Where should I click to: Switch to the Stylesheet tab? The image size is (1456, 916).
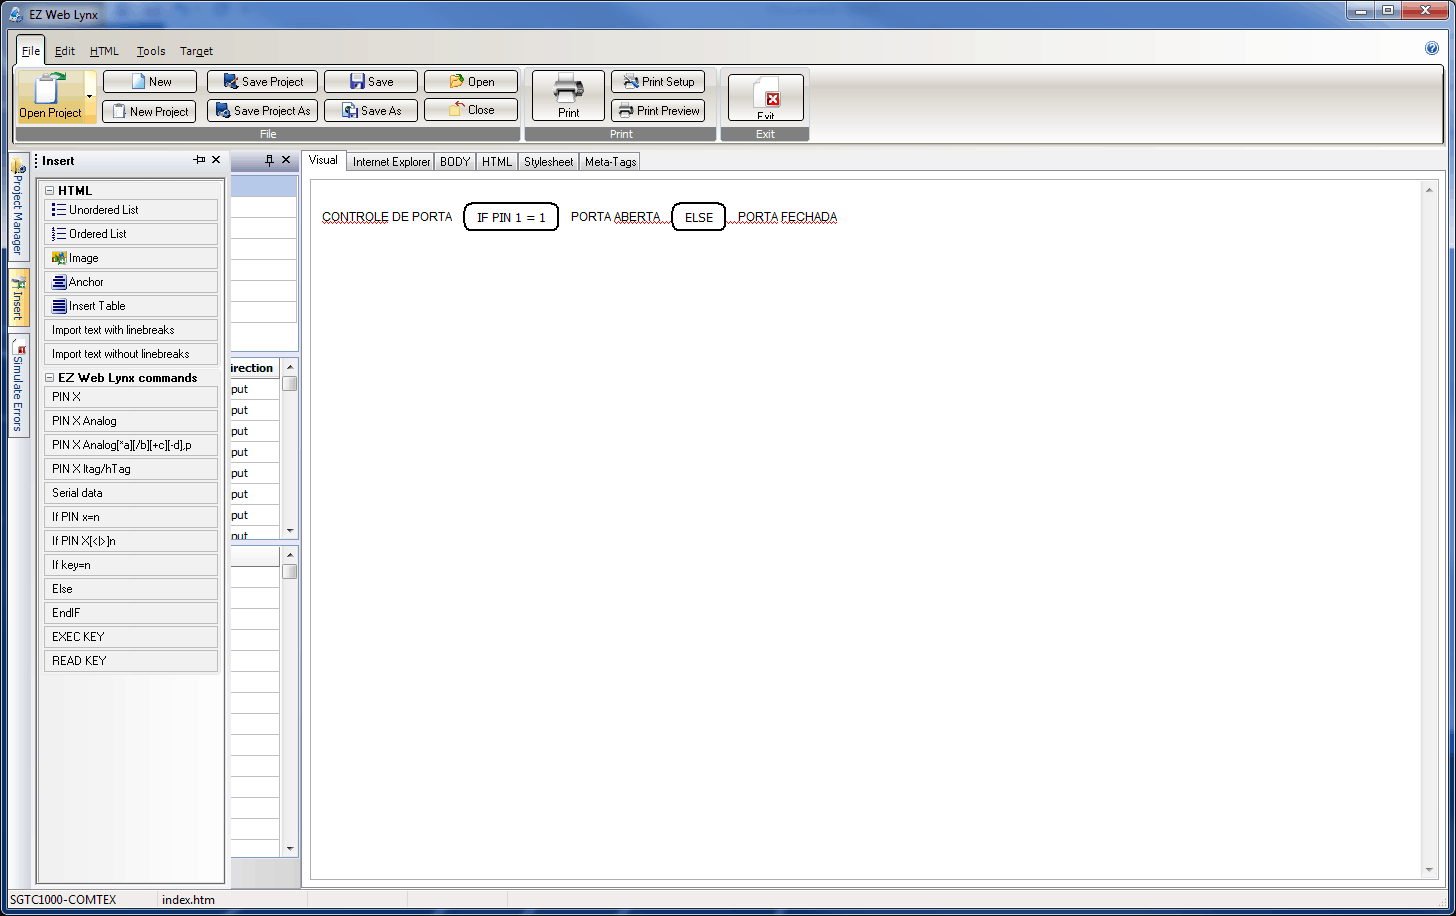pyautogui.click(x=548, y=162)
